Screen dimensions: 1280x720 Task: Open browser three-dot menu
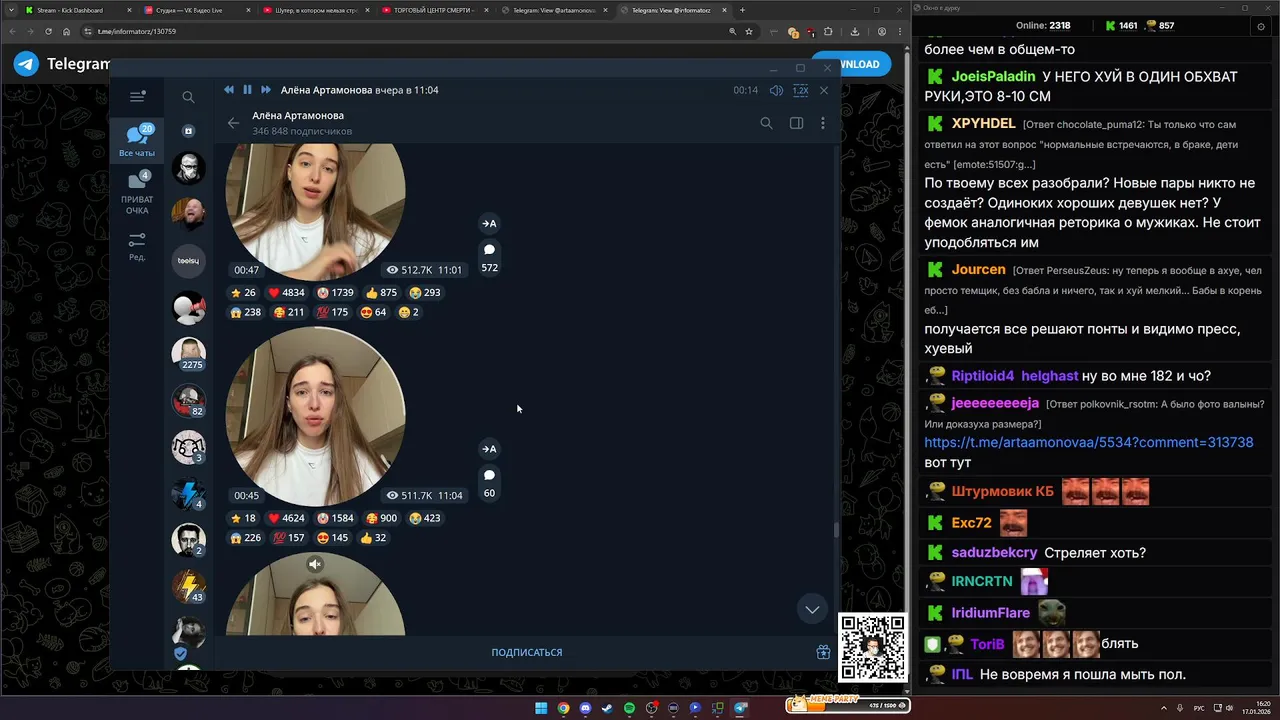pos(898,31)
